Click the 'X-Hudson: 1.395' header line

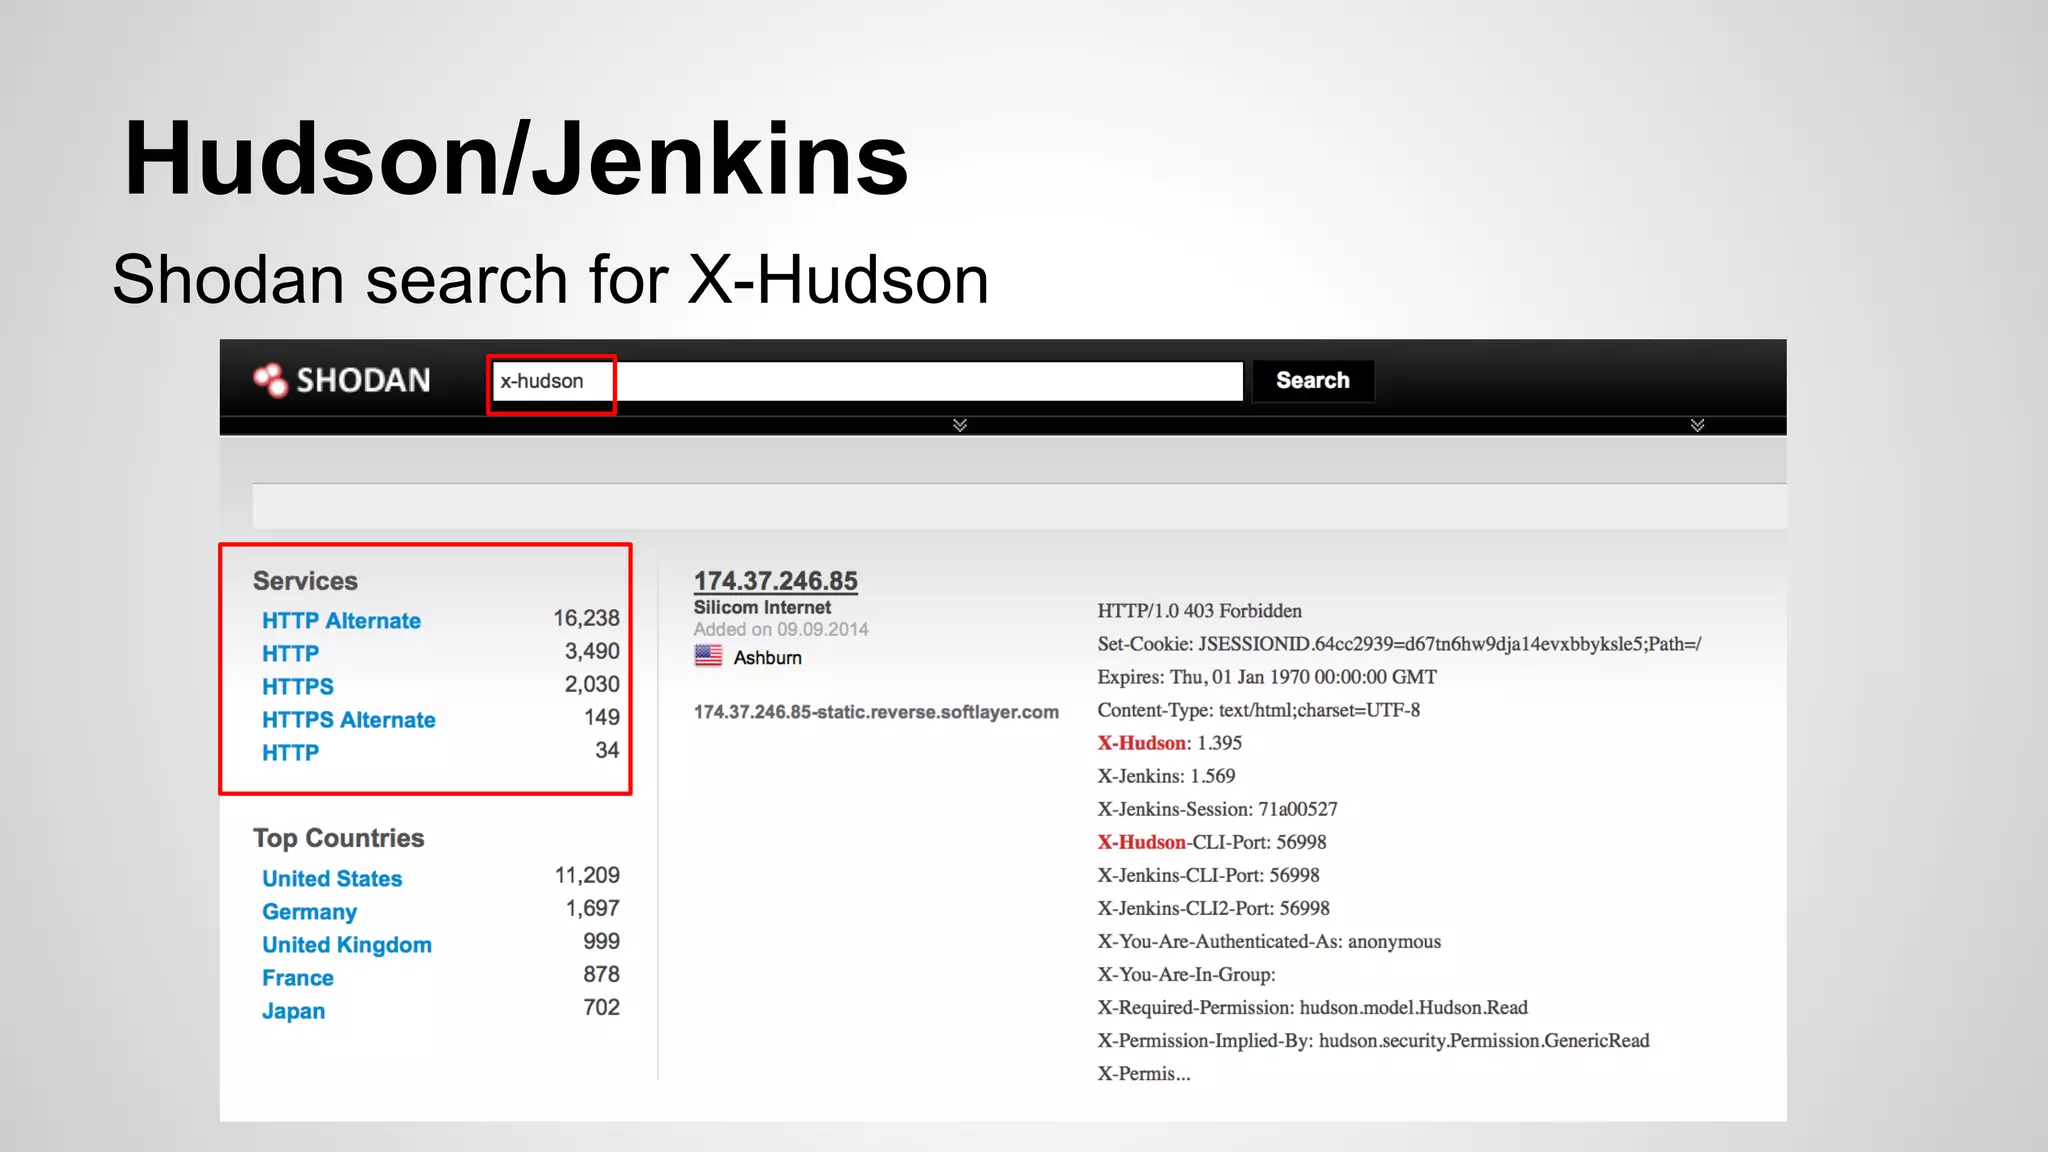coord(1169,742)
